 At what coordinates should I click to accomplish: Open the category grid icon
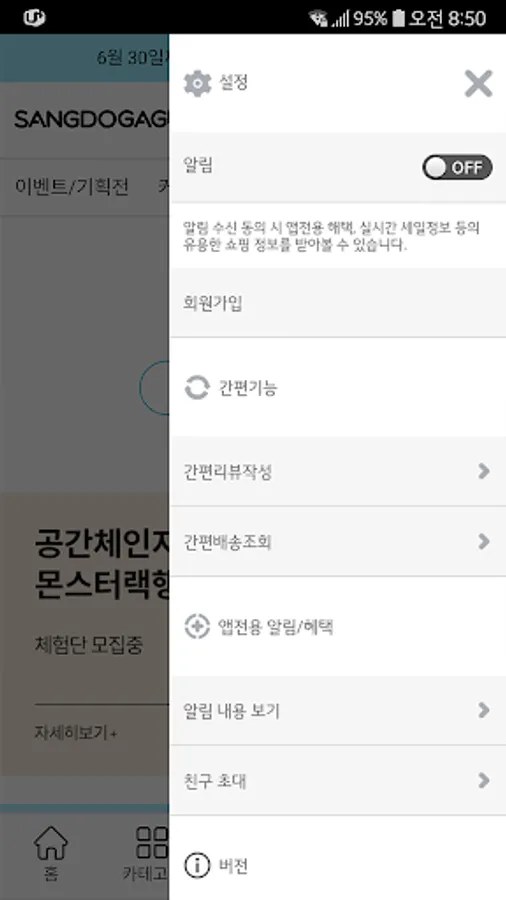pyautogui.click(x=152, y=842)
